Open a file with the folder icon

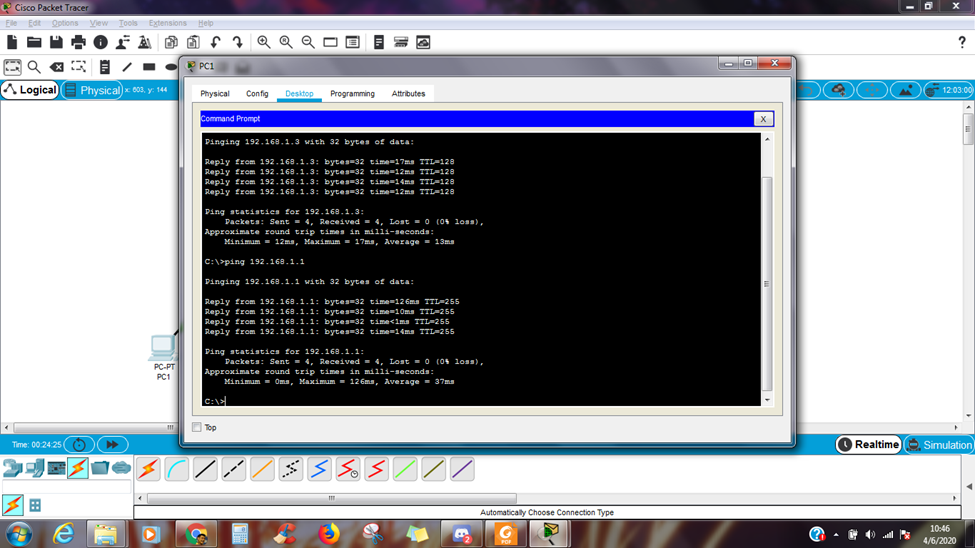point(34,42)
